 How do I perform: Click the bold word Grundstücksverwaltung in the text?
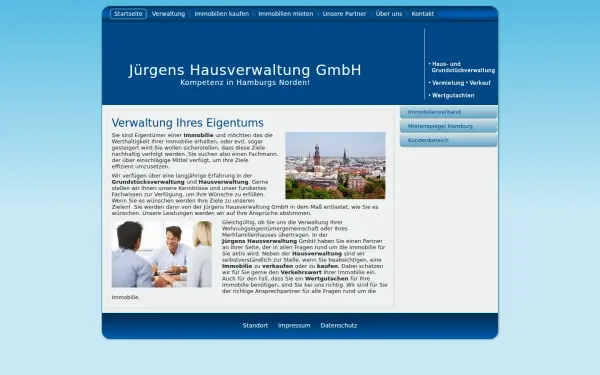(148, 182)
